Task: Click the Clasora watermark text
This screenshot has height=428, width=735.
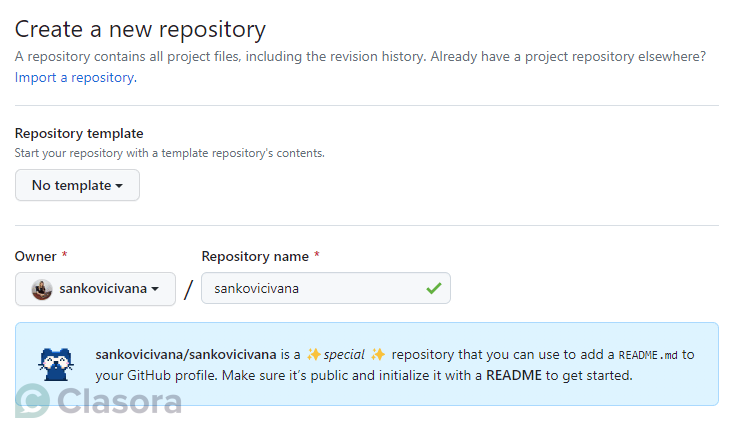Action: (120, 401)
